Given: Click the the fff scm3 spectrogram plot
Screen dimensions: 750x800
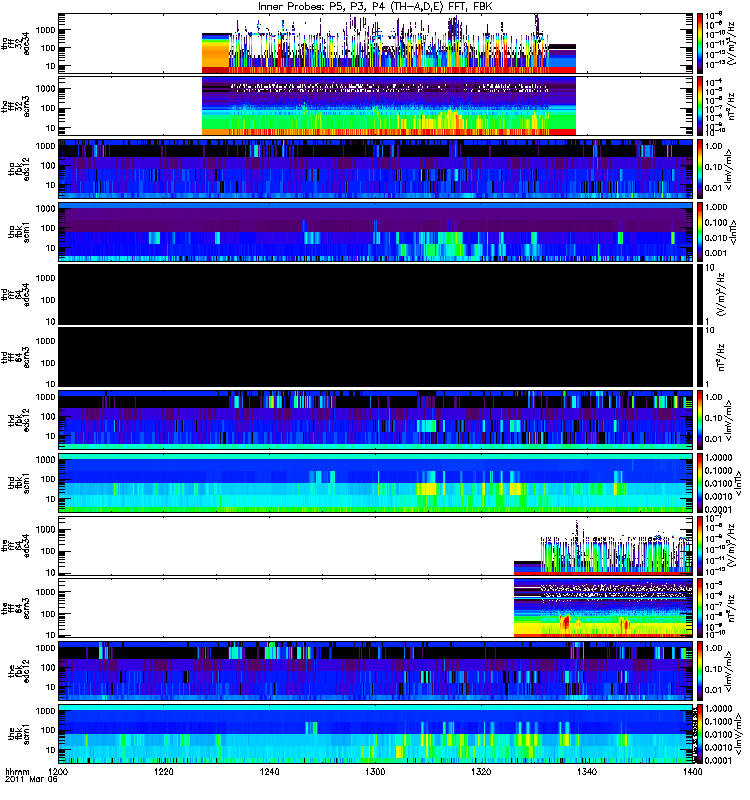Looking at the screenshot, I should [375, 608].
